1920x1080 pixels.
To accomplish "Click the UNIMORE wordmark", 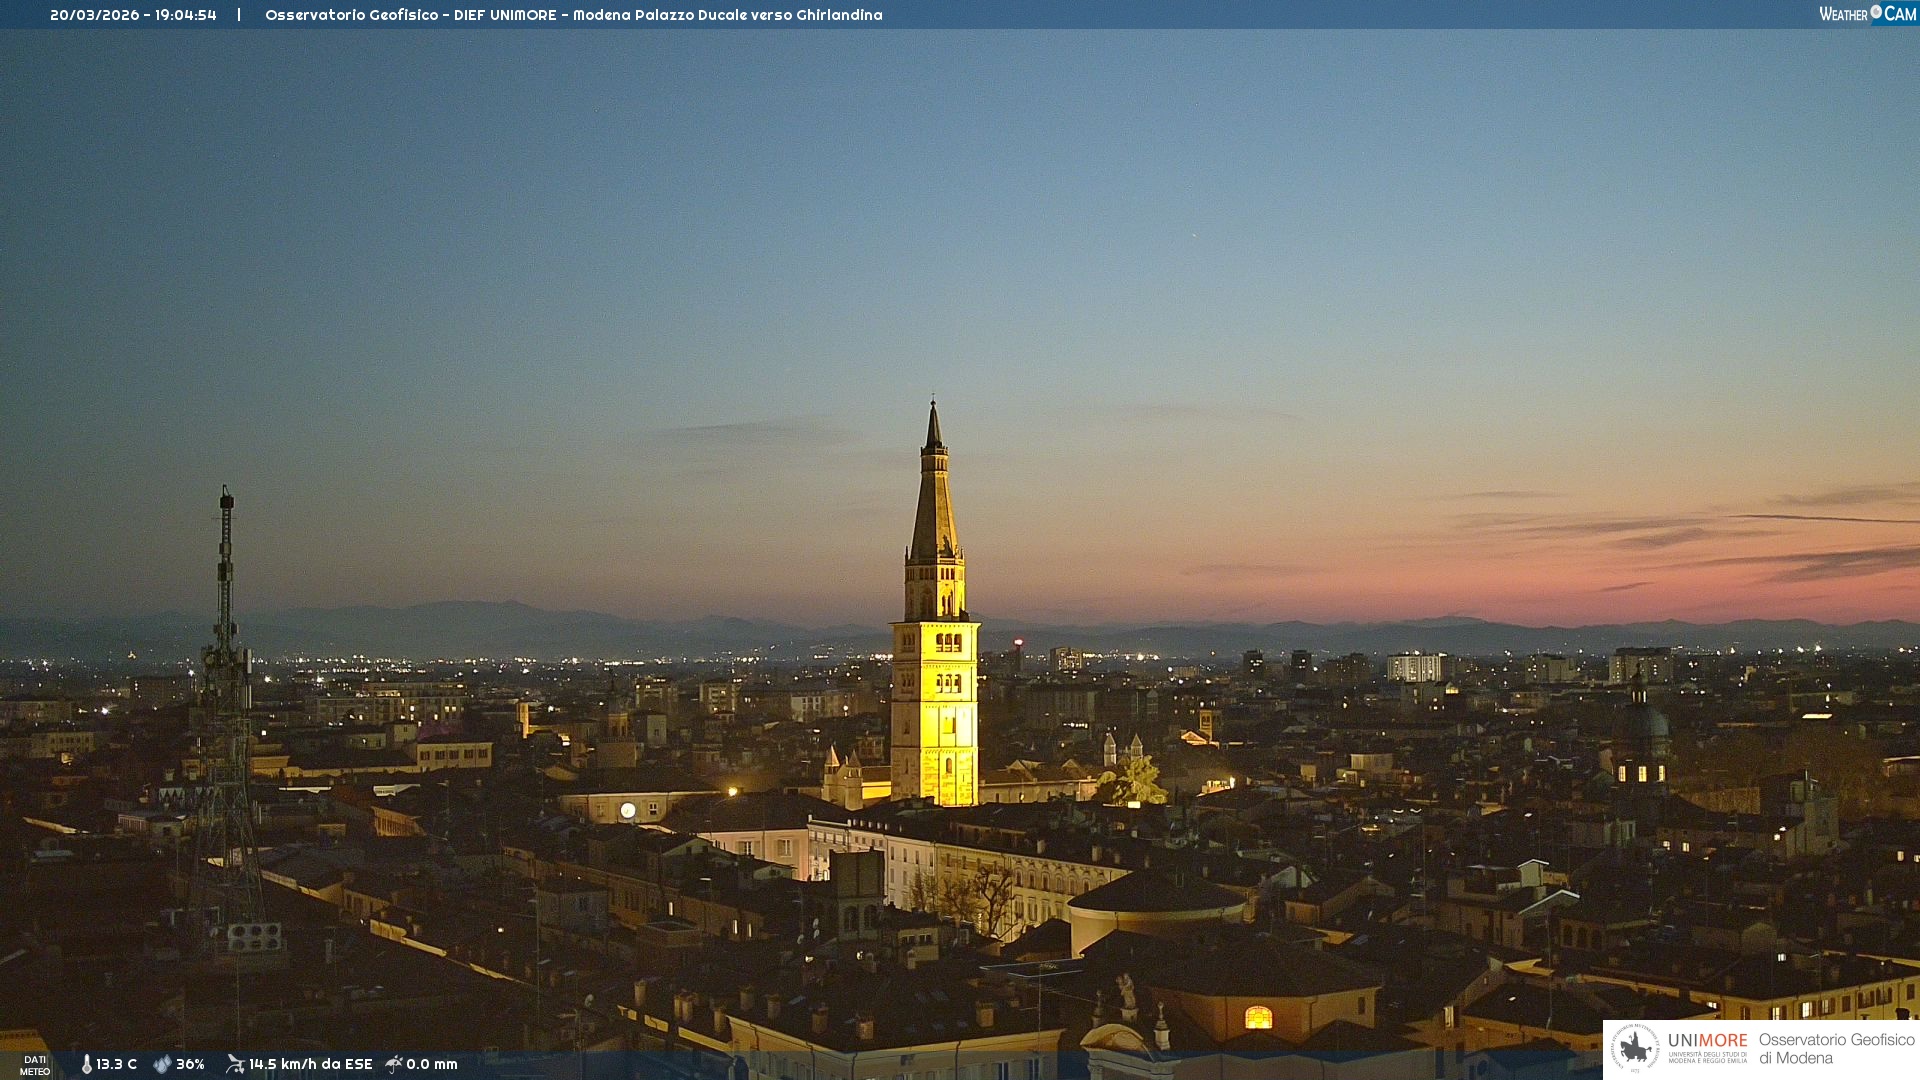I will (1707, 1041).
